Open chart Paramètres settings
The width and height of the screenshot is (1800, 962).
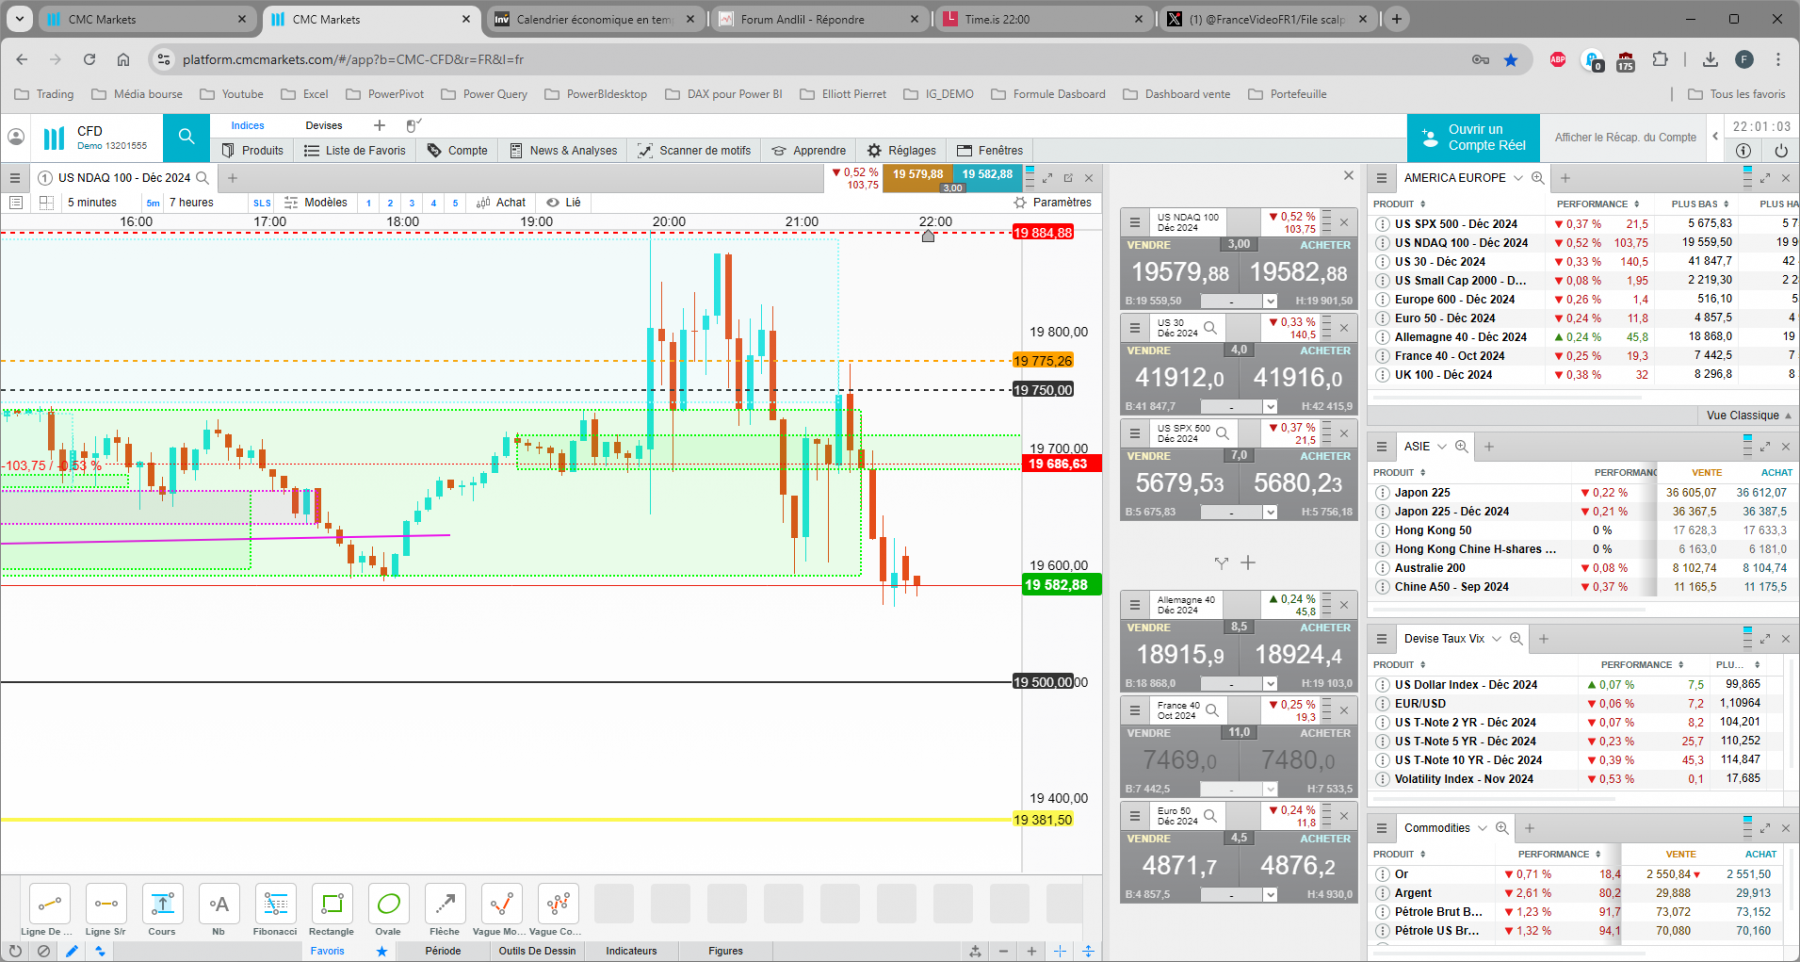click(x=1053, y=202)
